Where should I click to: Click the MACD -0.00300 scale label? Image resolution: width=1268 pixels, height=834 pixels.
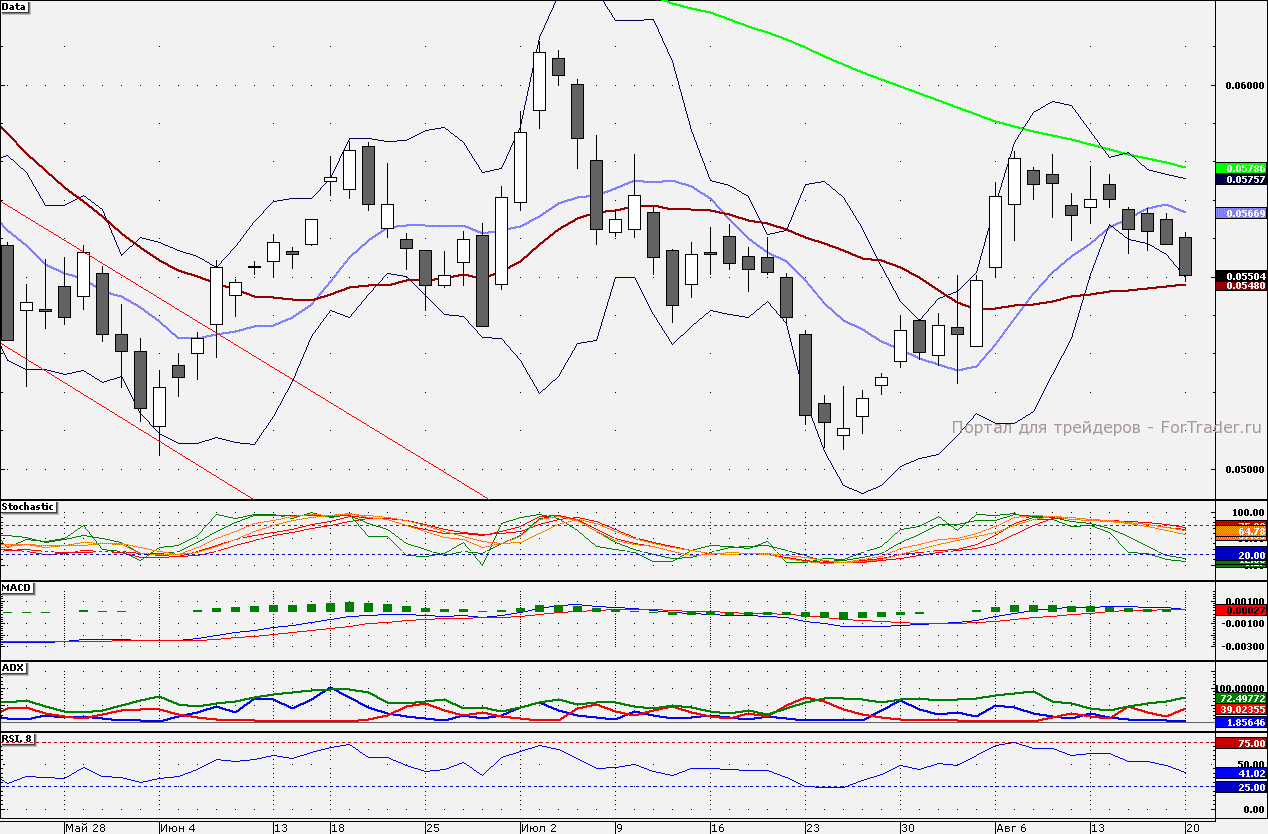pos(1245,647)
